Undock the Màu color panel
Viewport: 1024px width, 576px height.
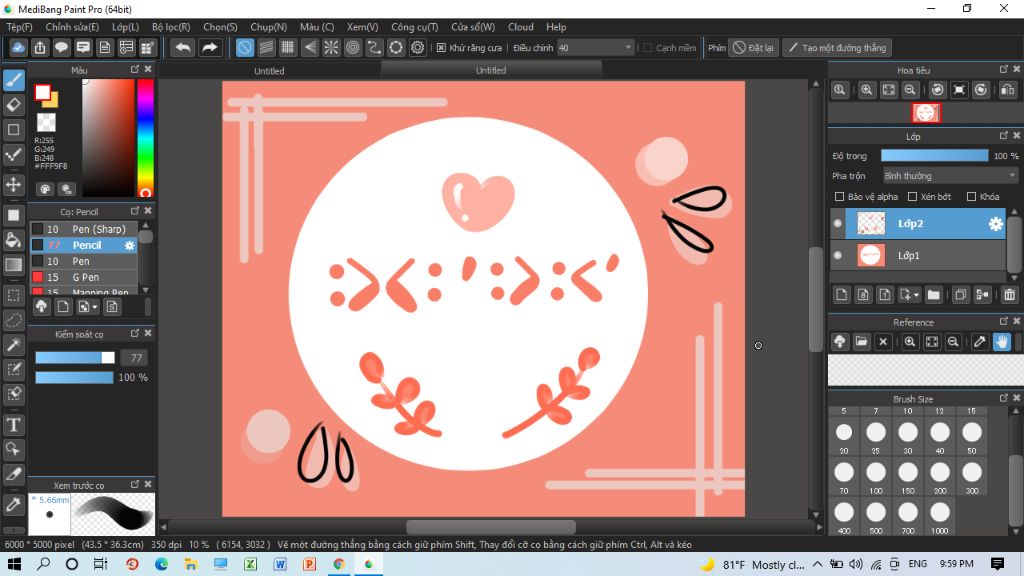pyautogui.click(x=135, y=69)
